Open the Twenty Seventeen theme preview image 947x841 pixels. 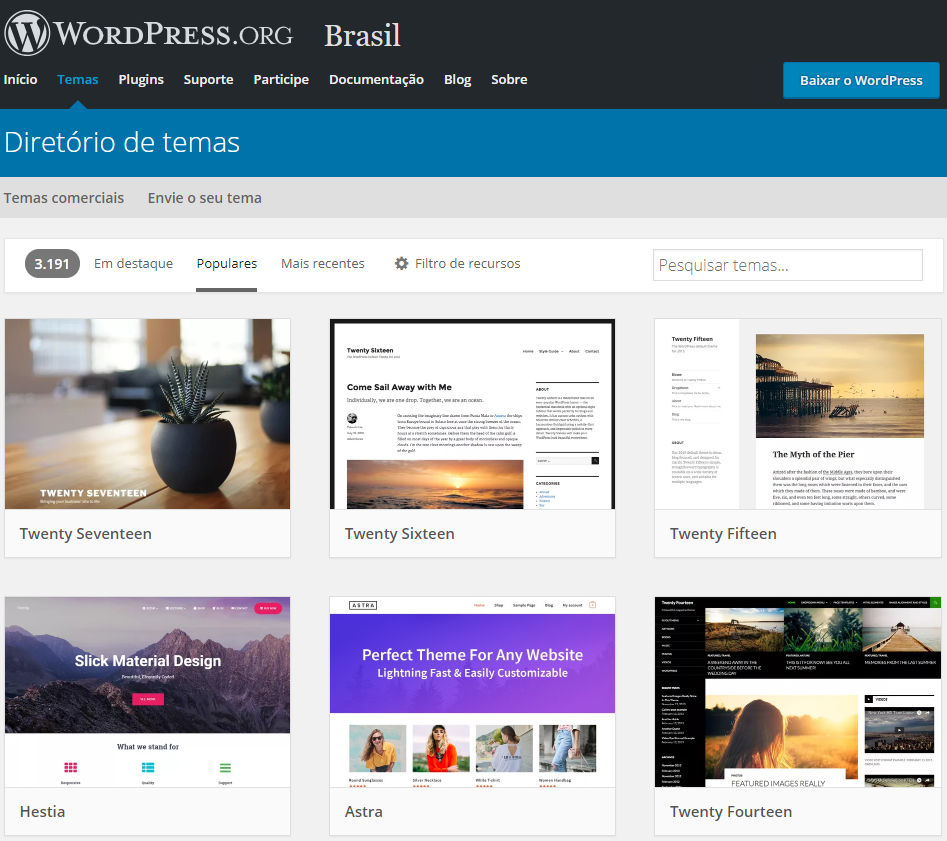click(147, 414)
